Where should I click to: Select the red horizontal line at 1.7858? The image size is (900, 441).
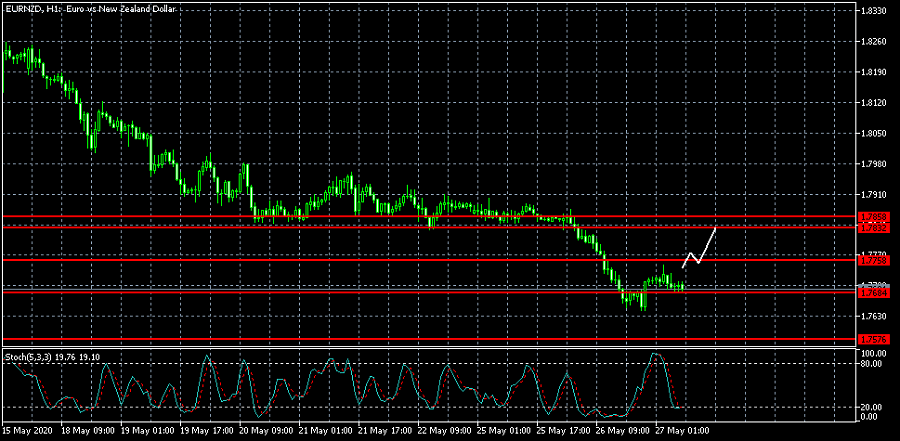pos(429,216)
